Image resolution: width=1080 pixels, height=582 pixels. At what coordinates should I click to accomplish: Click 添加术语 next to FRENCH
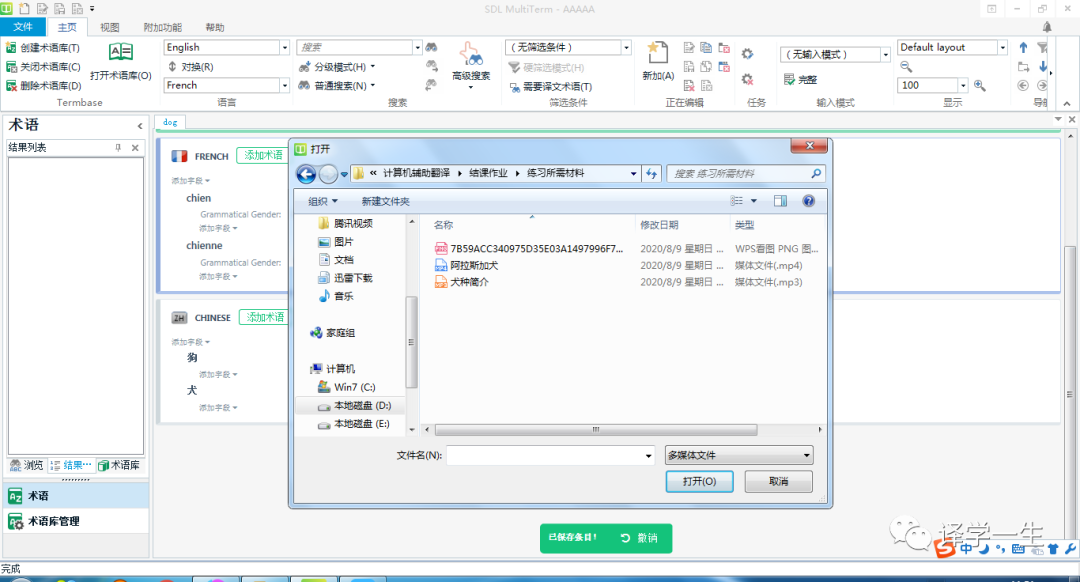[263, 156]
